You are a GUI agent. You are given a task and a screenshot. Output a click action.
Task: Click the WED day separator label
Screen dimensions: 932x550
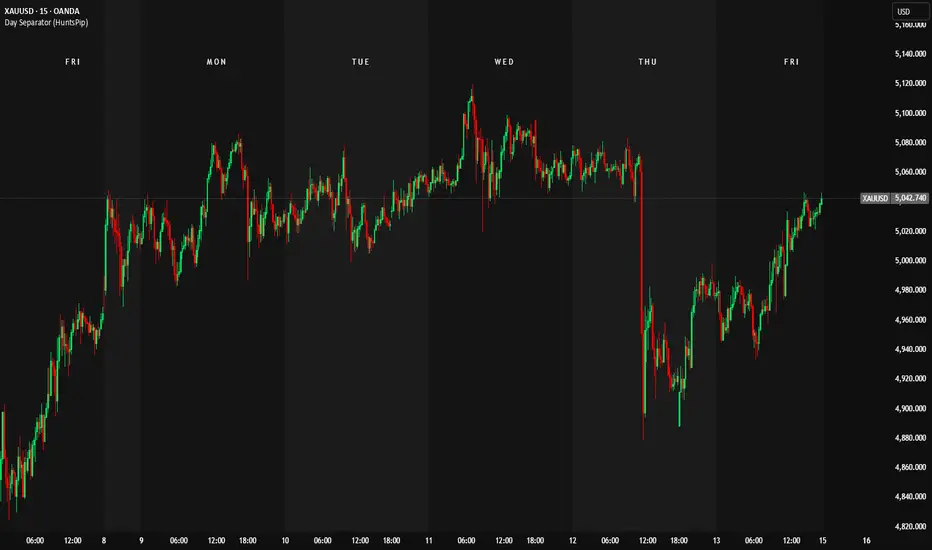click(504, 62)
